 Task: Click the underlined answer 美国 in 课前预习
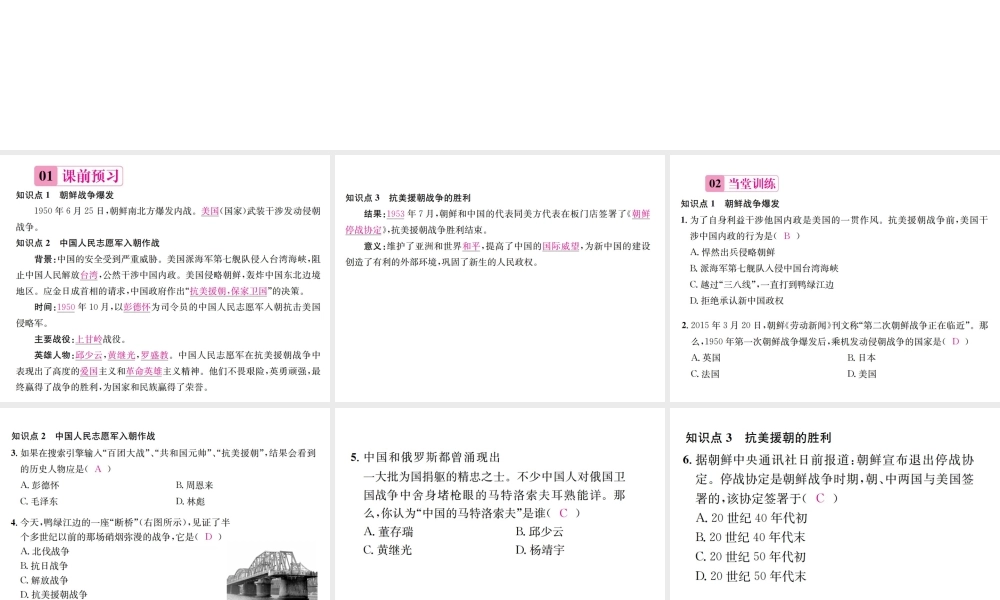pos(210,211)
